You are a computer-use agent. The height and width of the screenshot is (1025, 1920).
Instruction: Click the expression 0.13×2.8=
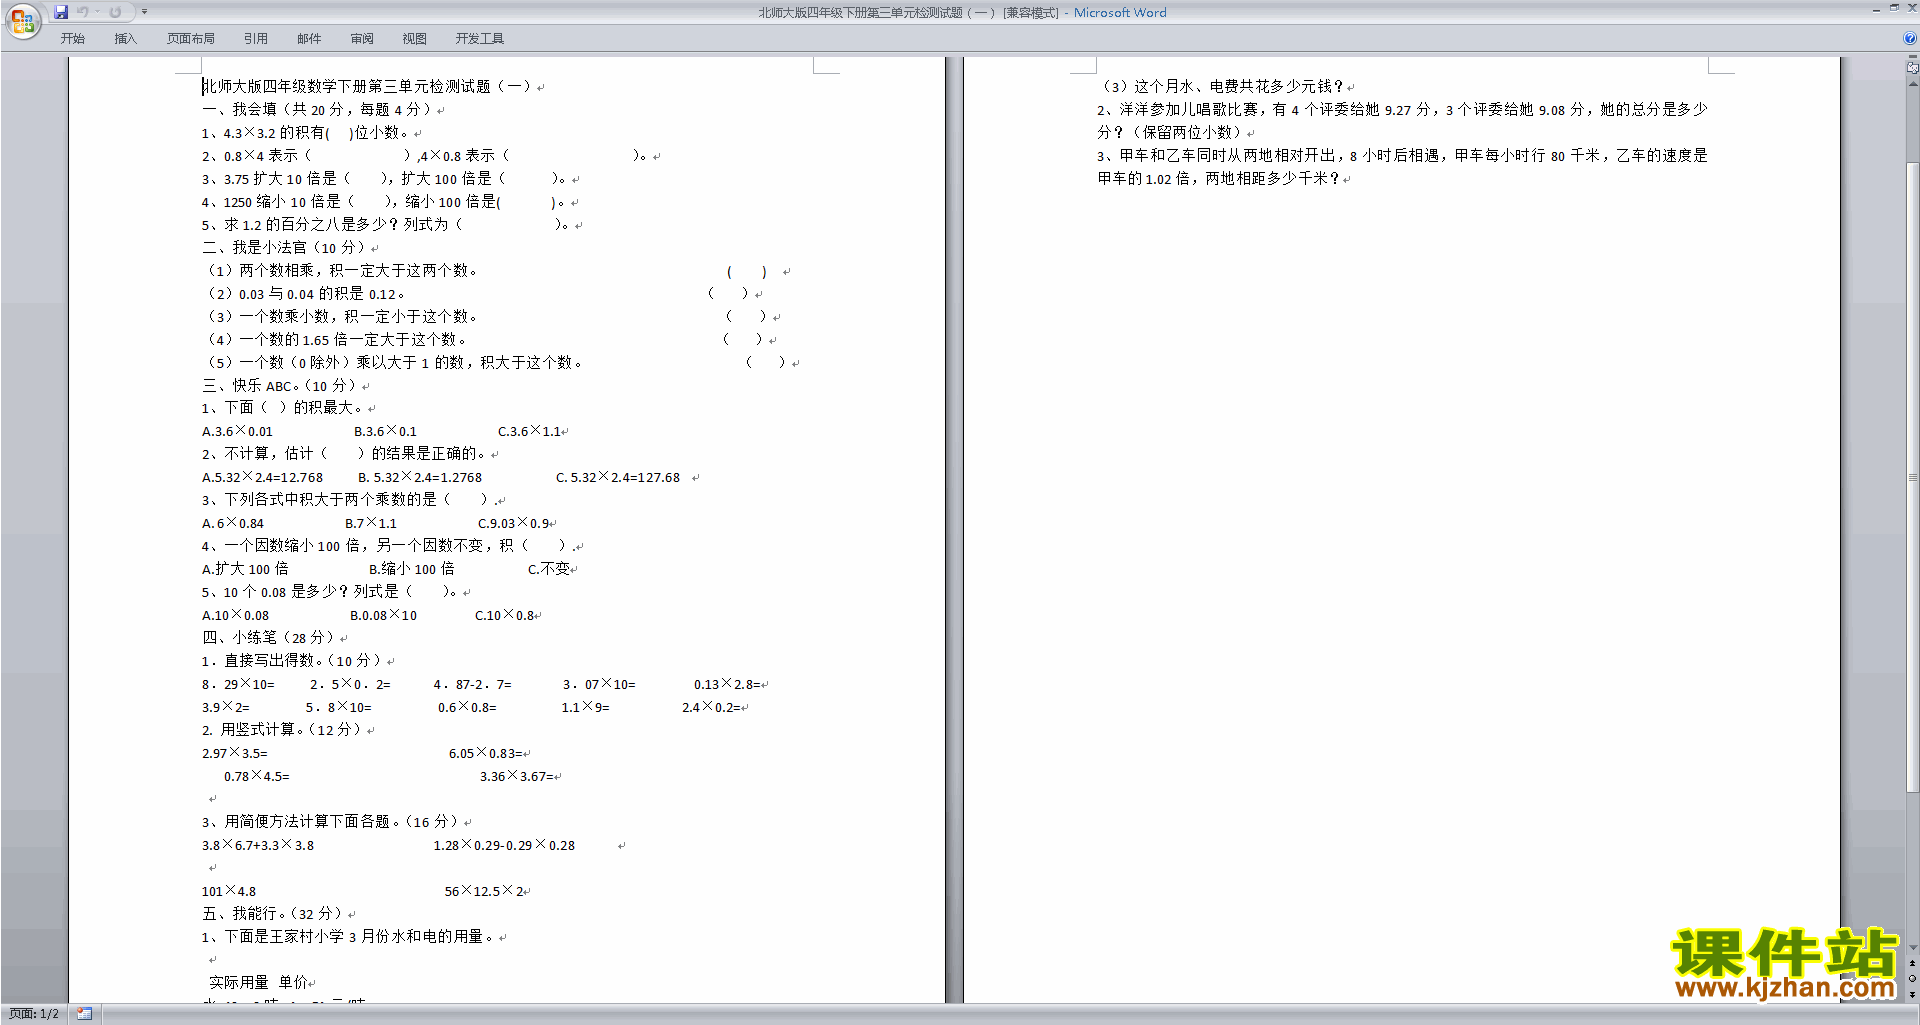tap(727, 685)
